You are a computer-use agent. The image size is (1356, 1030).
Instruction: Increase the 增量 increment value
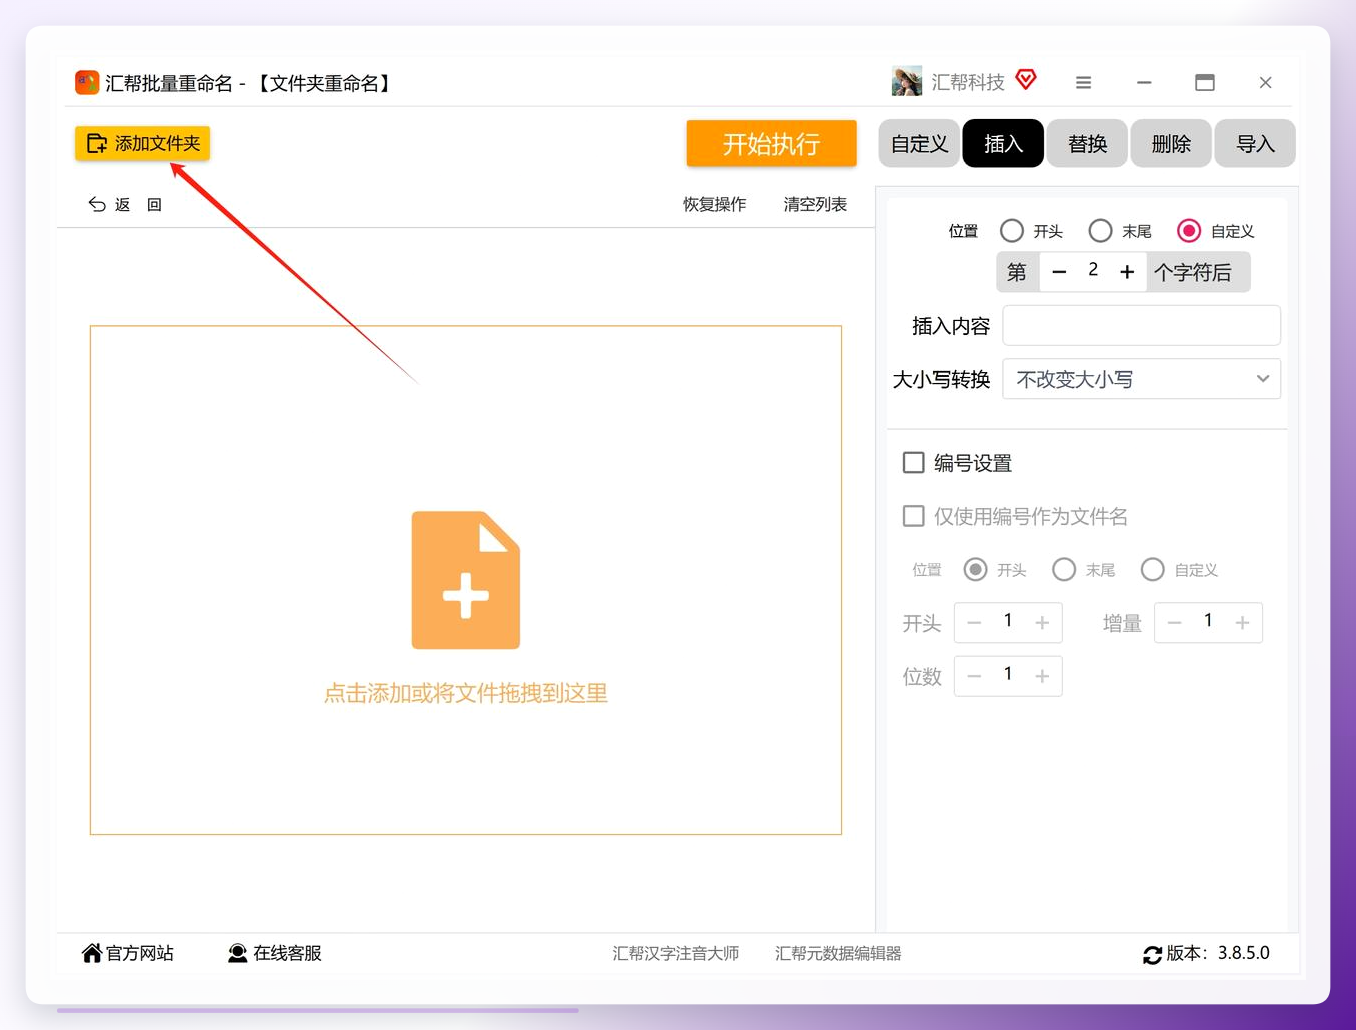coord(1242,623)
